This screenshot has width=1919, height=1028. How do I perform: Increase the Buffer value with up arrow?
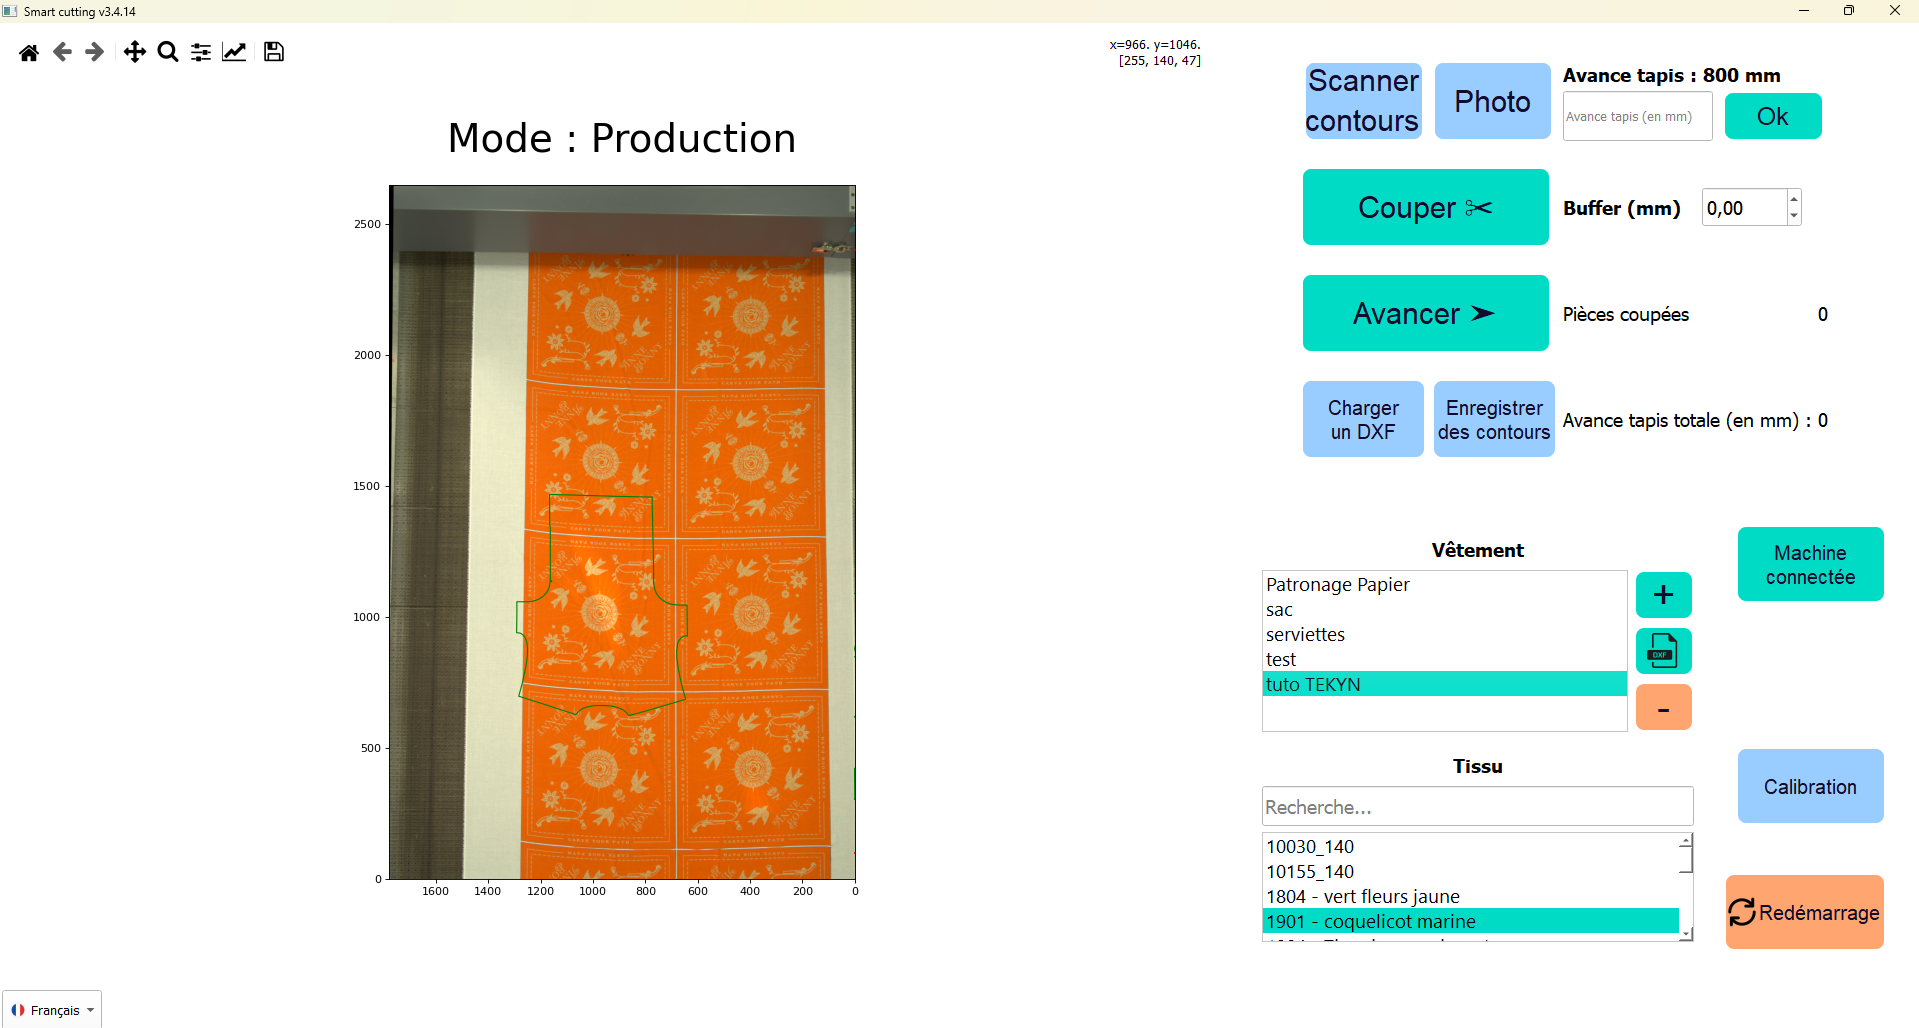click(x=1794, y=199)
